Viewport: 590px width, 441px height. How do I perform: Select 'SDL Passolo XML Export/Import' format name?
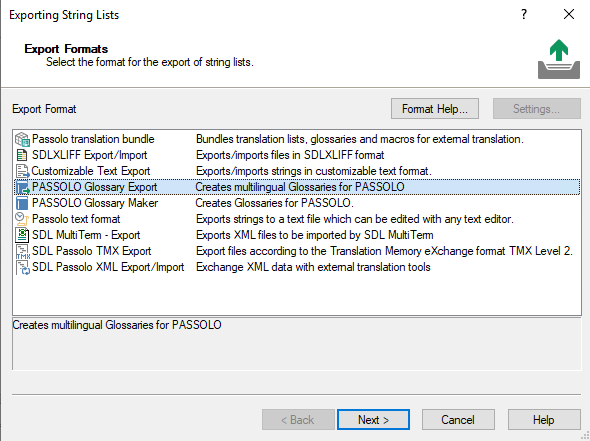[108, 267]
